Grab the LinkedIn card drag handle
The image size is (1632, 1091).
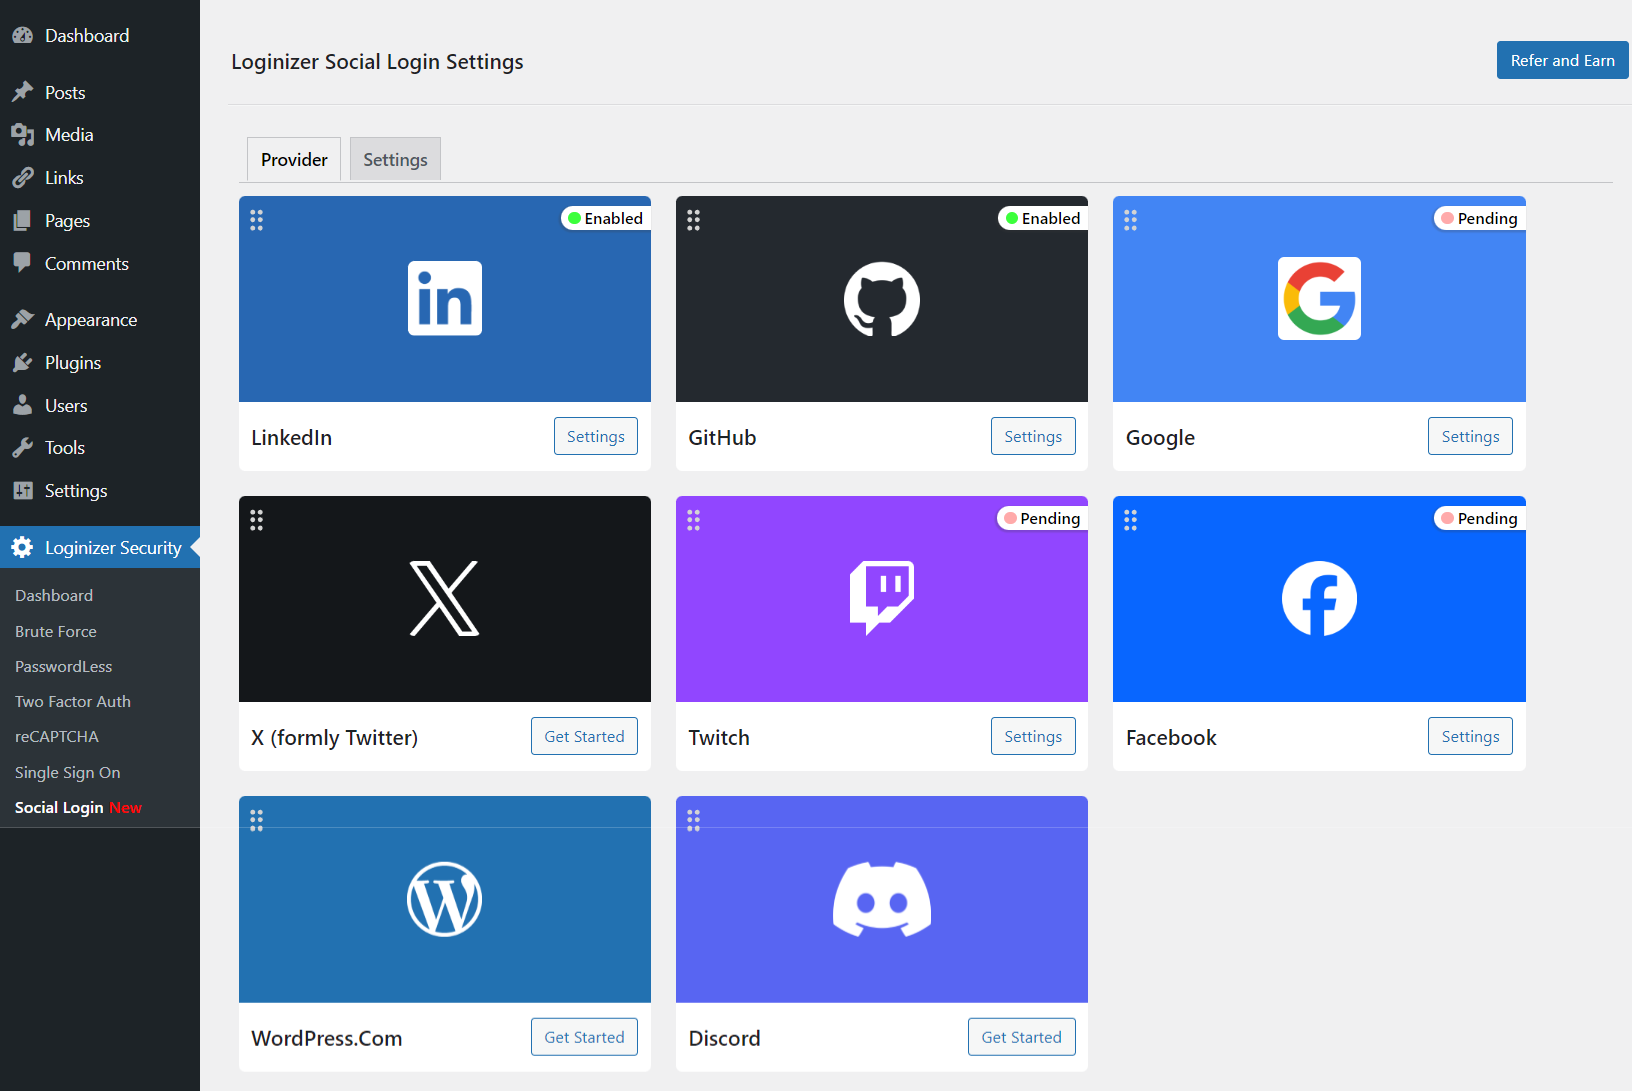(257, 220)
